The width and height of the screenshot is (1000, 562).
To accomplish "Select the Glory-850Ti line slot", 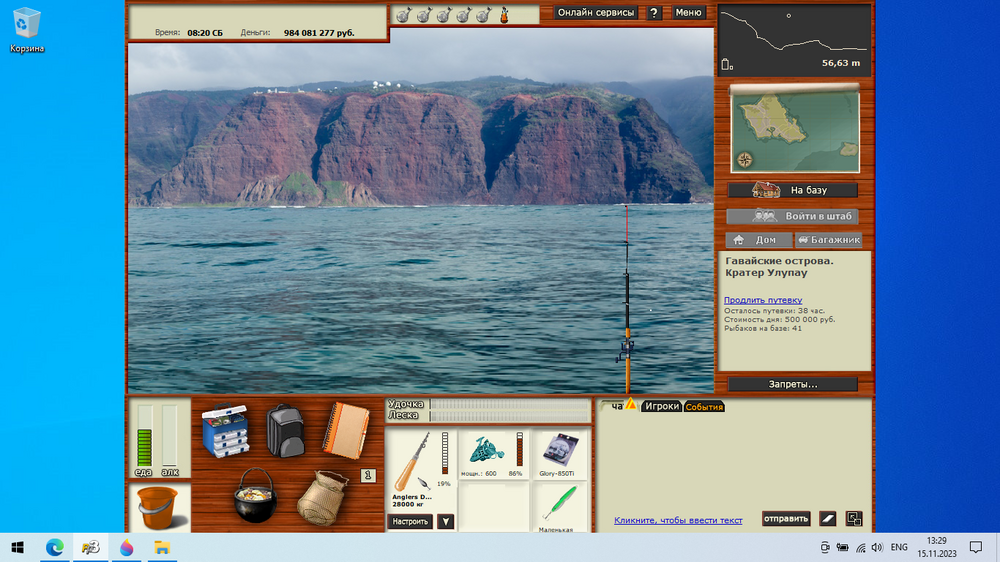I will click(x=560, y=454).
